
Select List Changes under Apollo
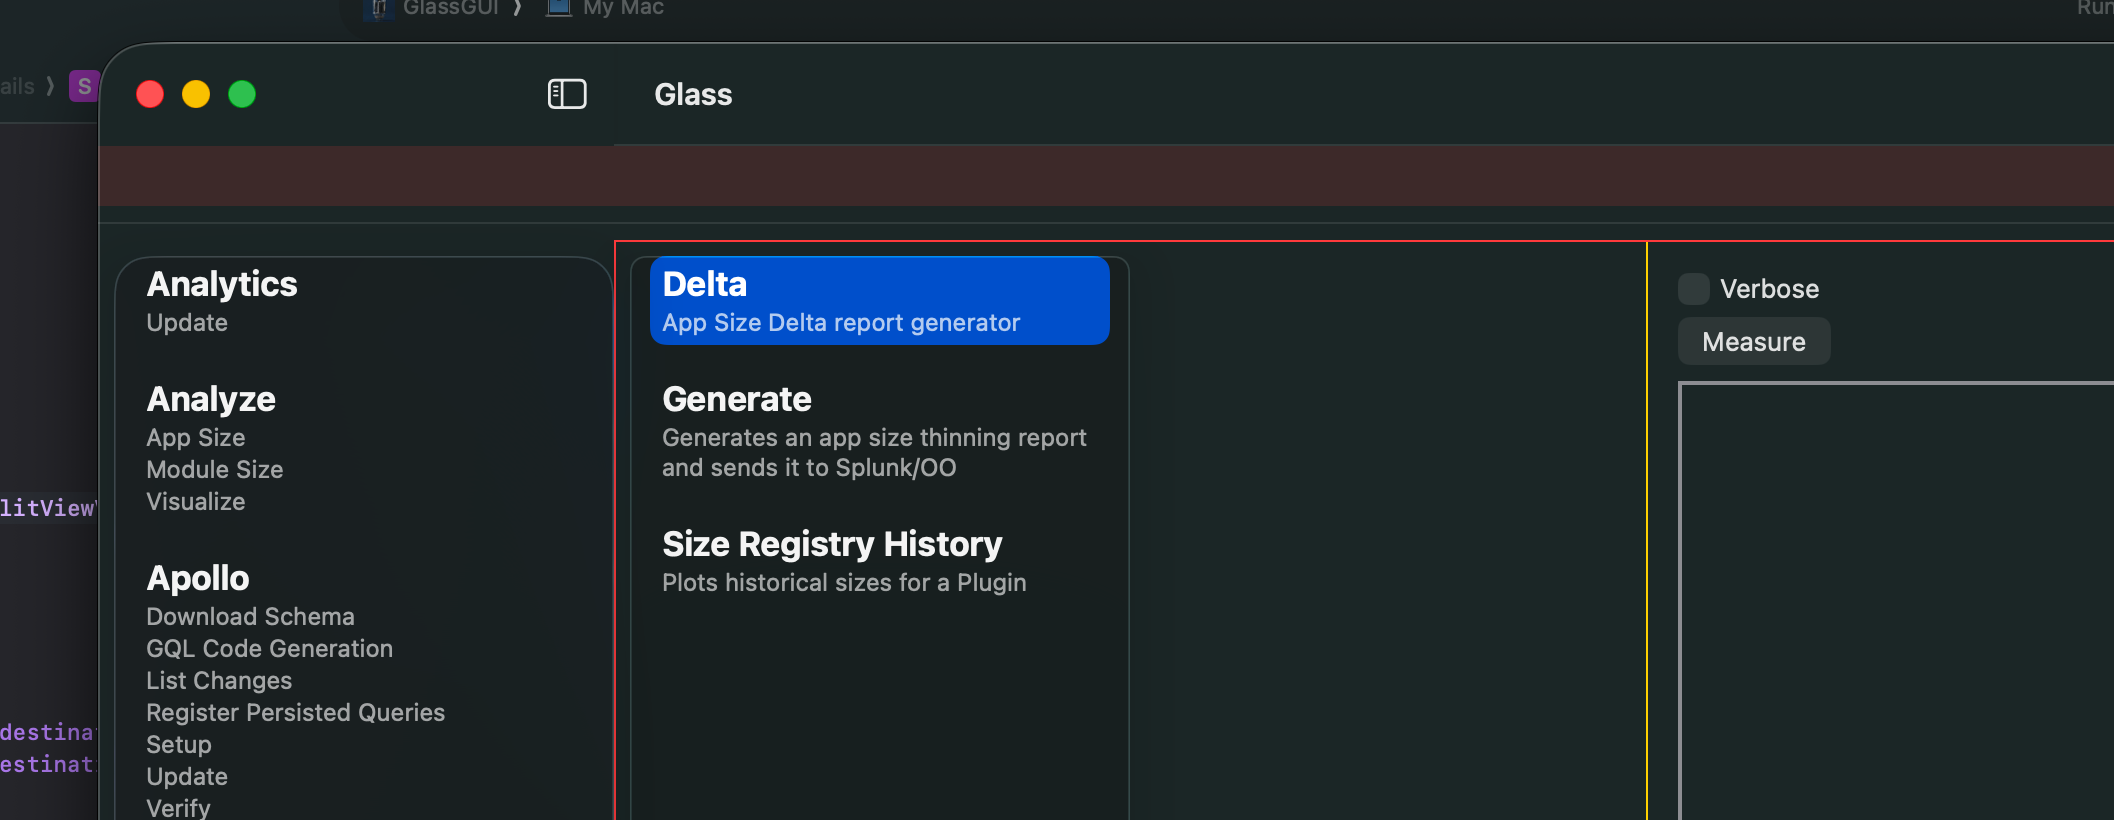pyautogui.click(x=219, y=681)
